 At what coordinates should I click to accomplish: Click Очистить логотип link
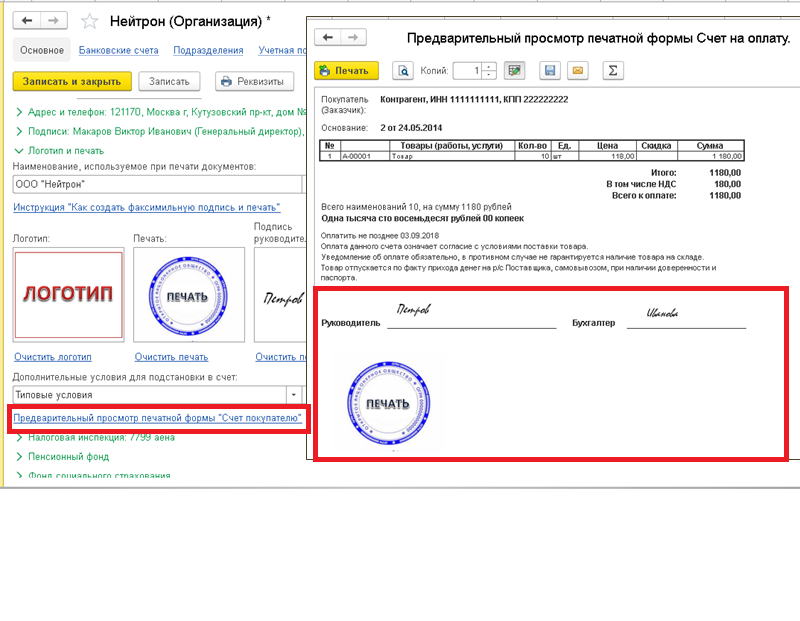[x=53, y=357]
